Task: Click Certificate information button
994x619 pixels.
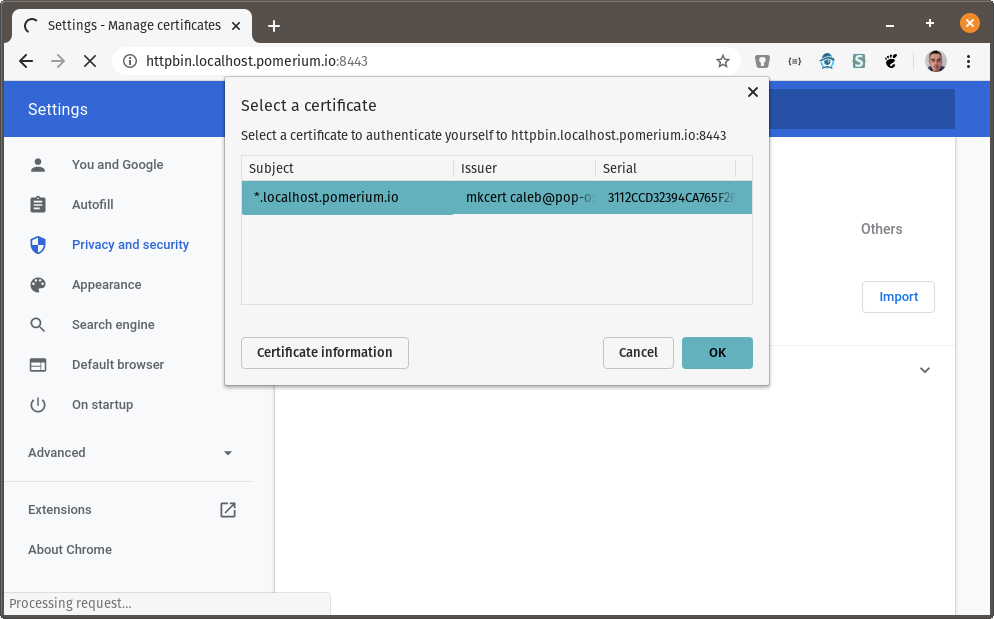Action: (x=325, y=353)
